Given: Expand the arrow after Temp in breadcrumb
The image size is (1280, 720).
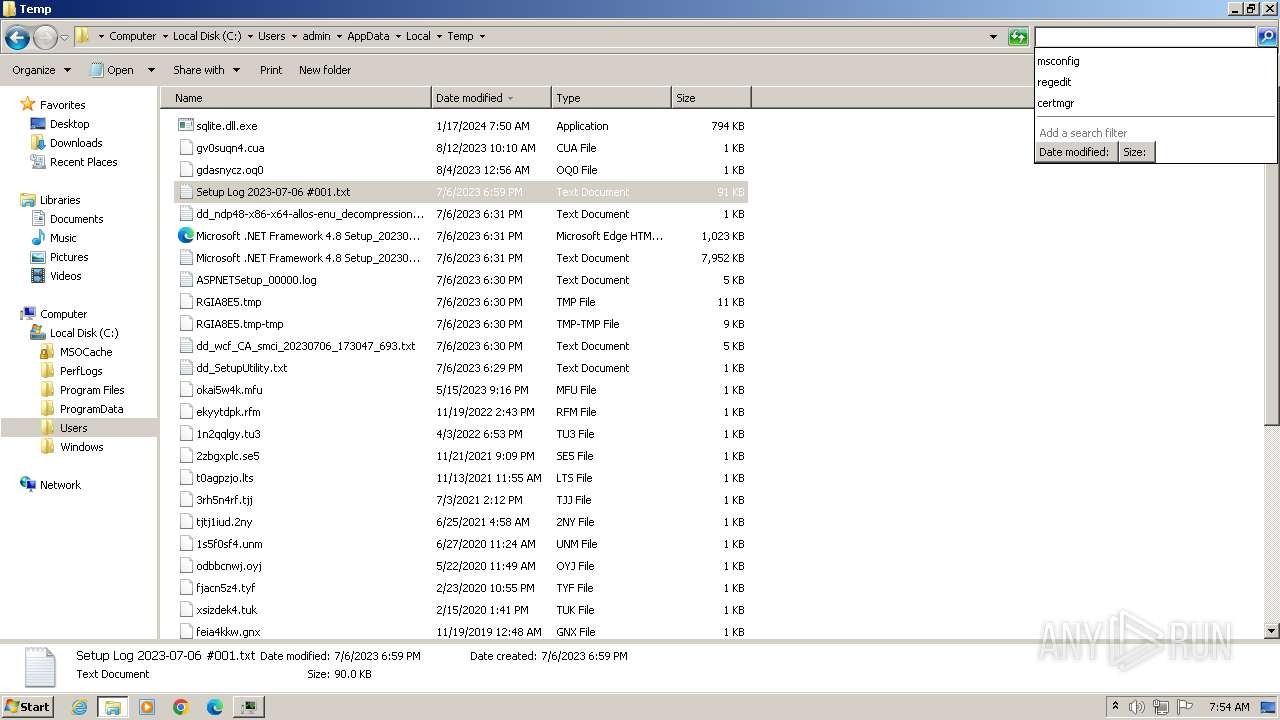Looking at the screenshot, I should pos(482,36).
